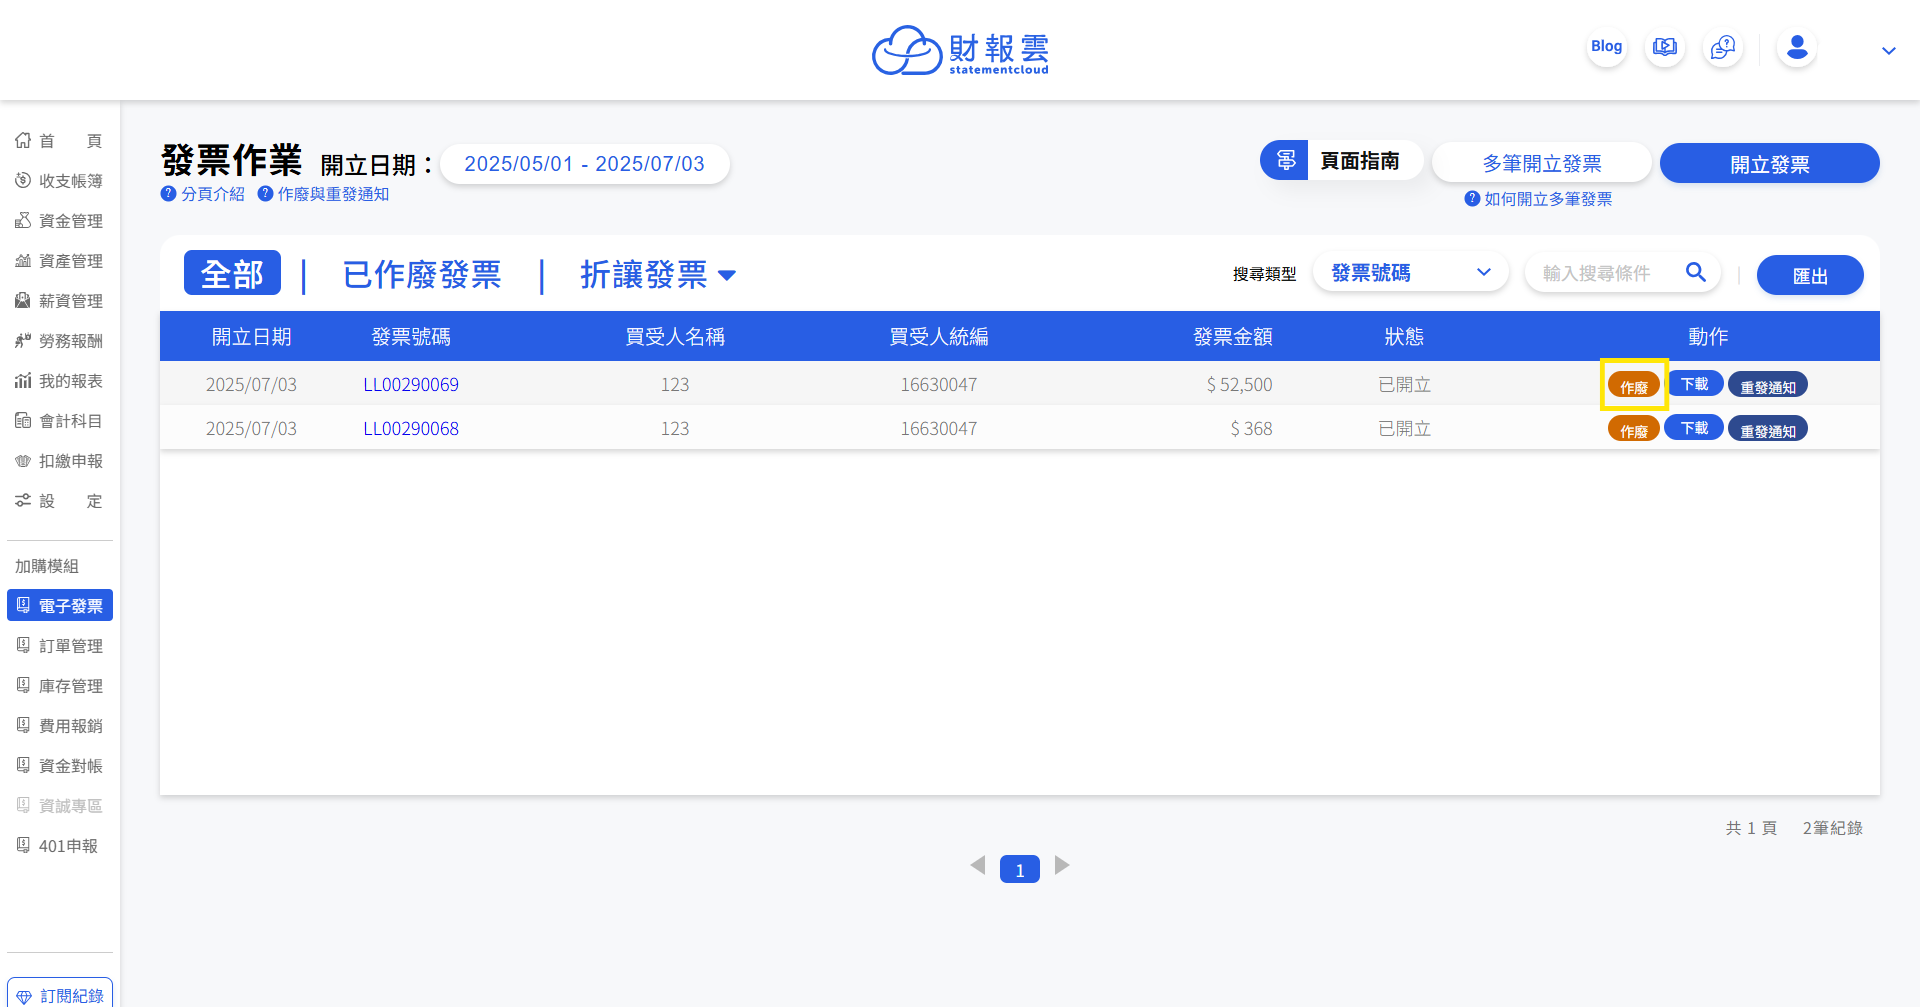Click the 財報雲 statementcloud logo

(x=960, y=50)
